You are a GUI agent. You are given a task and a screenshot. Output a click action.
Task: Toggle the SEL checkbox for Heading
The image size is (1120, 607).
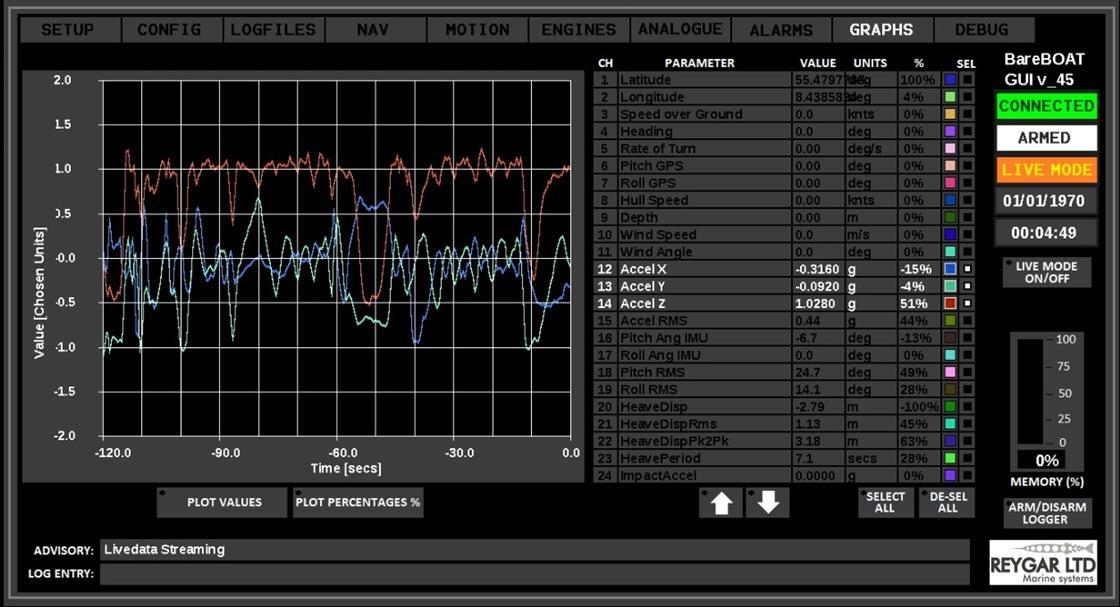point(966,130)
